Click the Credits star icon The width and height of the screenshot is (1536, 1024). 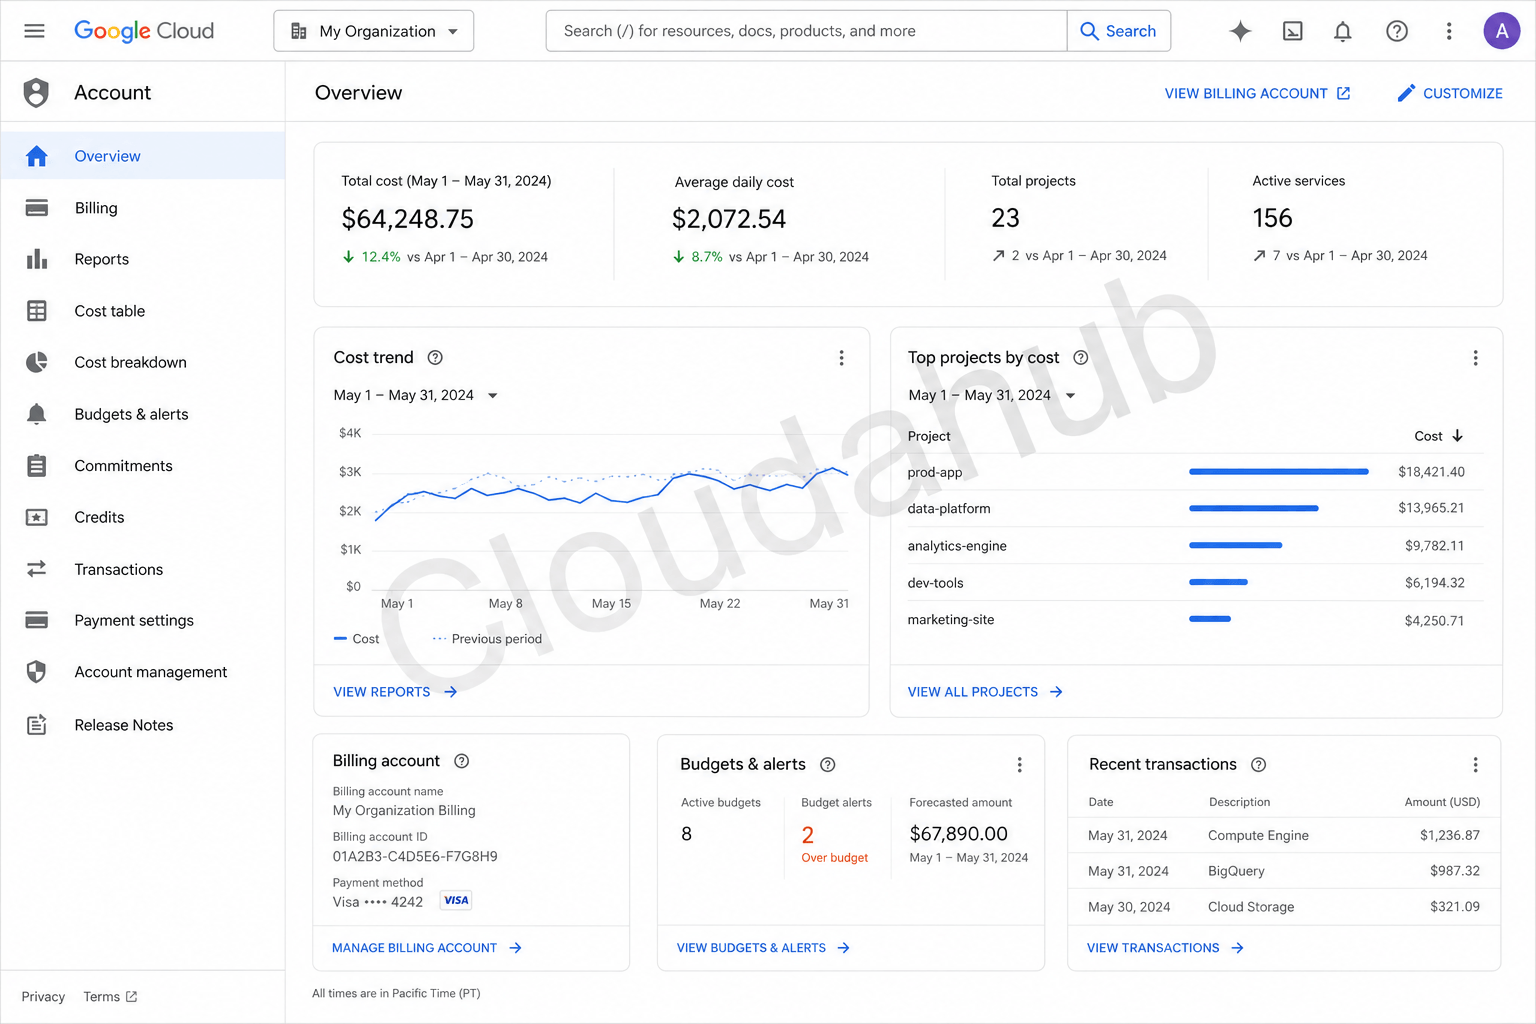coord(37,517)
